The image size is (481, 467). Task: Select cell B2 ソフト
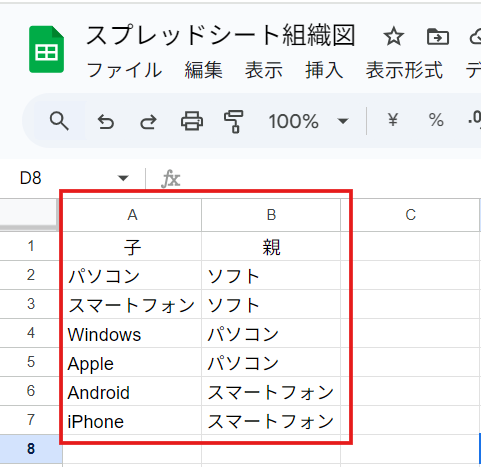pyautogui.click(x=271, y=275)
